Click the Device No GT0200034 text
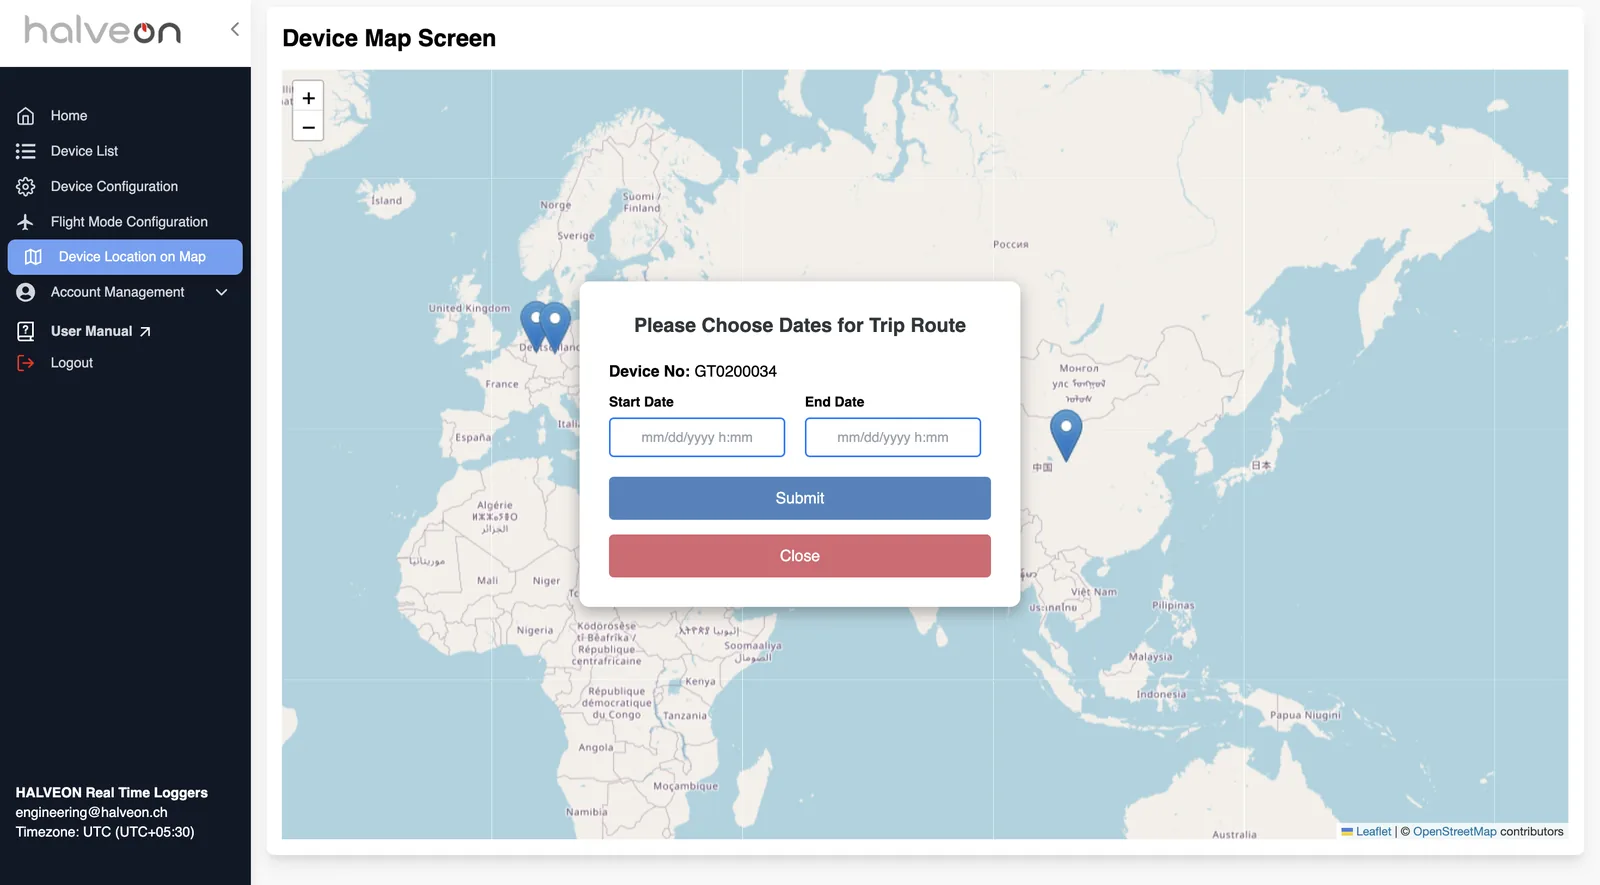The height and width of the screenshot is (885, 1600). [x=693, y=371]
